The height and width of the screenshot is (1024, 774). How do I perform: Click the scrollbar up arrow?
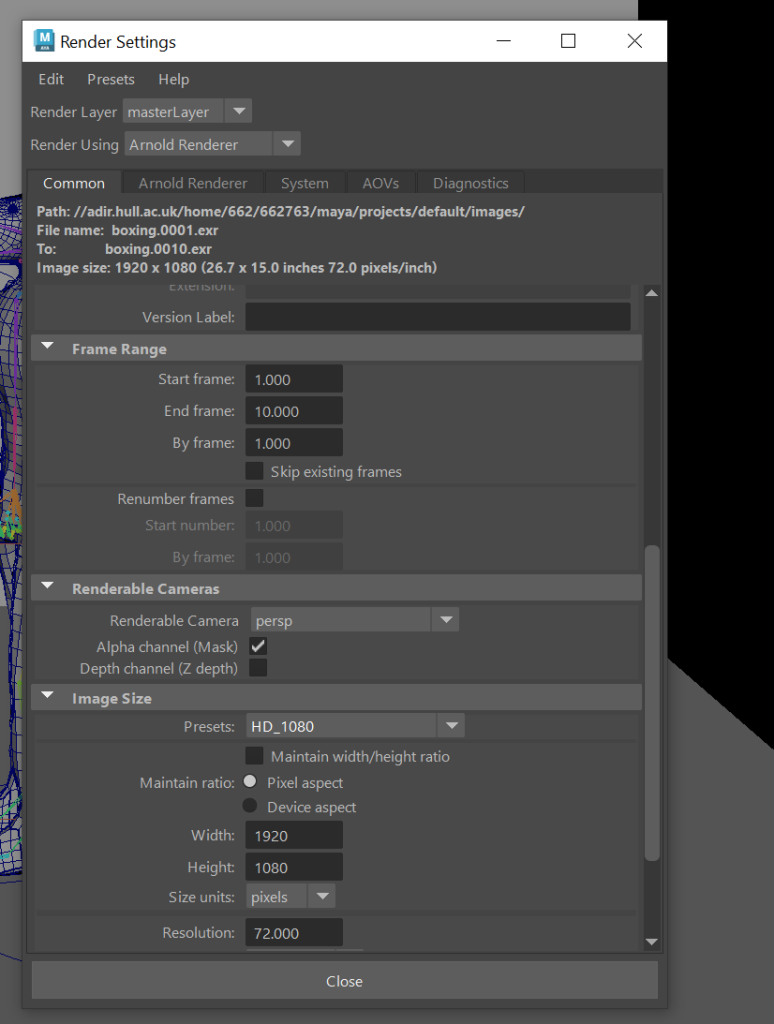pyautogui.click(x=651, y=293)
